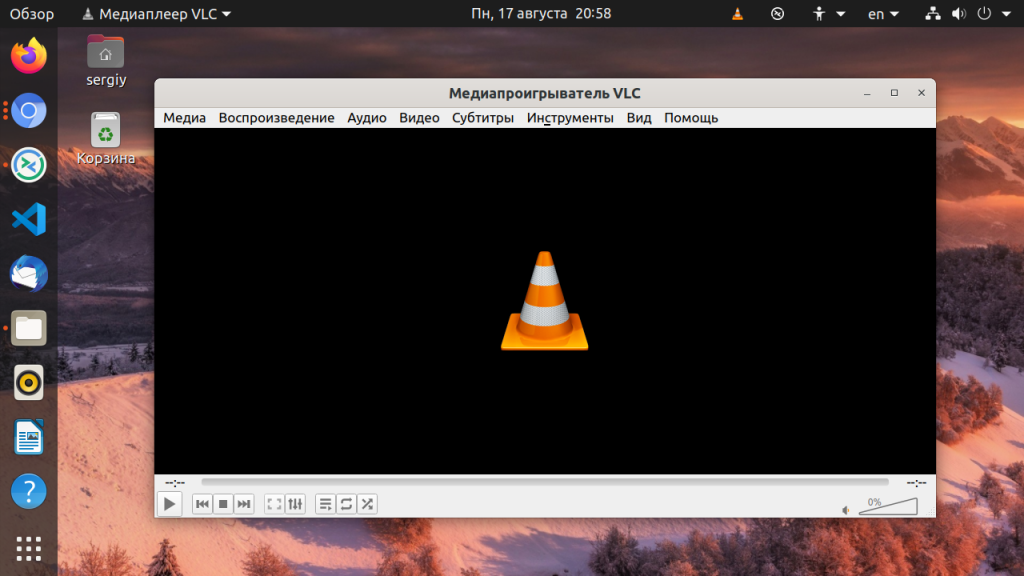1024x576 pixels.
Task: Open the Субтитры menu
Action: pos(482,118)
